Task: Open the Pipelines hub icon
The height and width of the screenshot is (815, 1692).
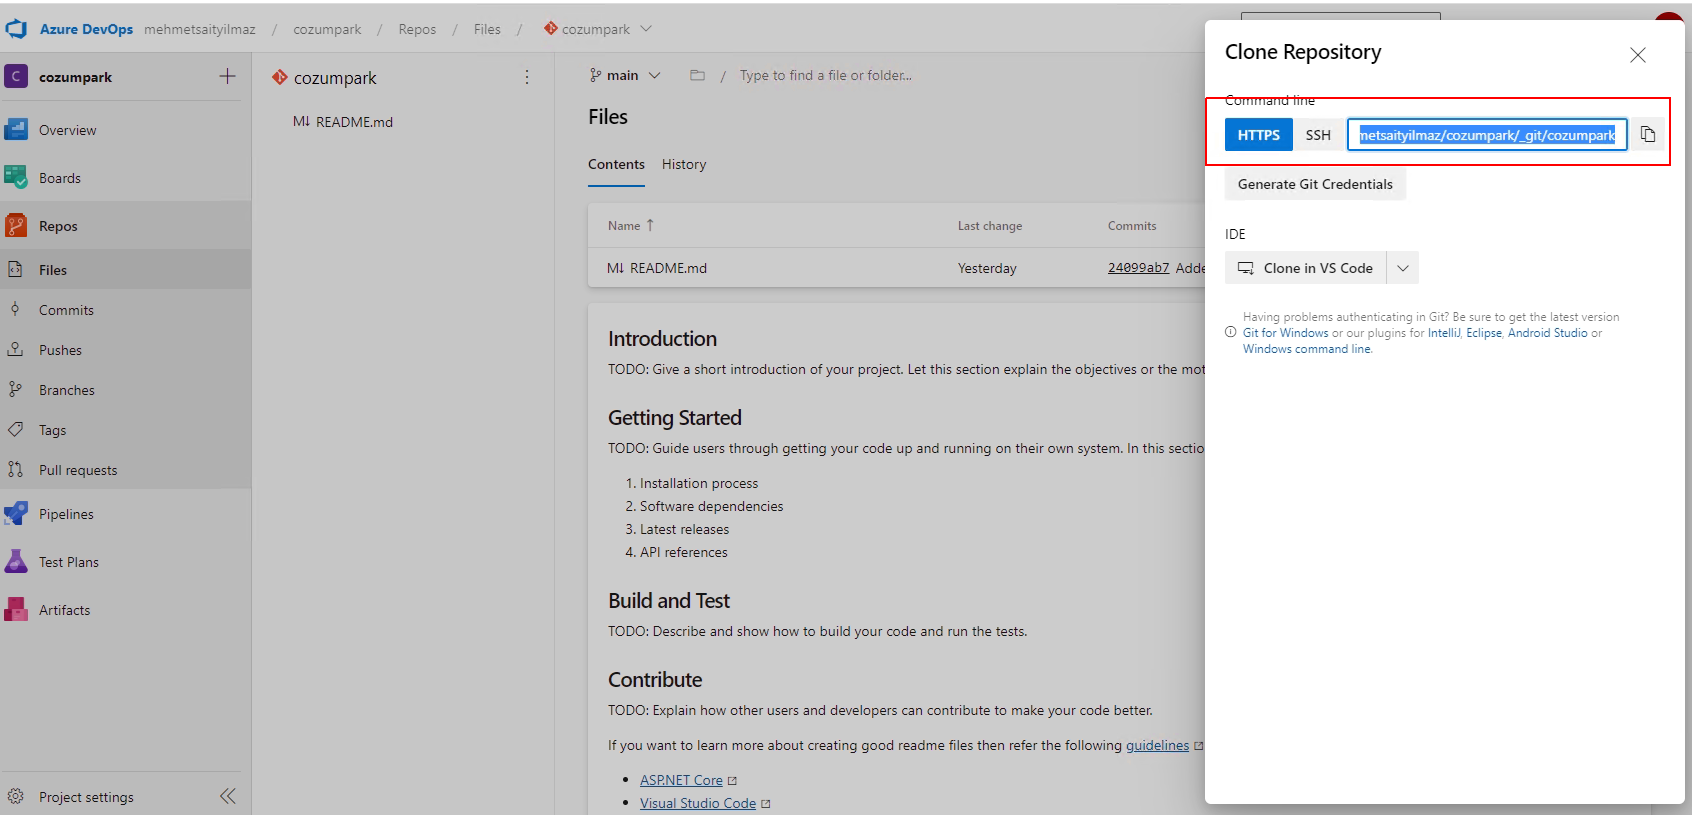Action: [16, 514]
